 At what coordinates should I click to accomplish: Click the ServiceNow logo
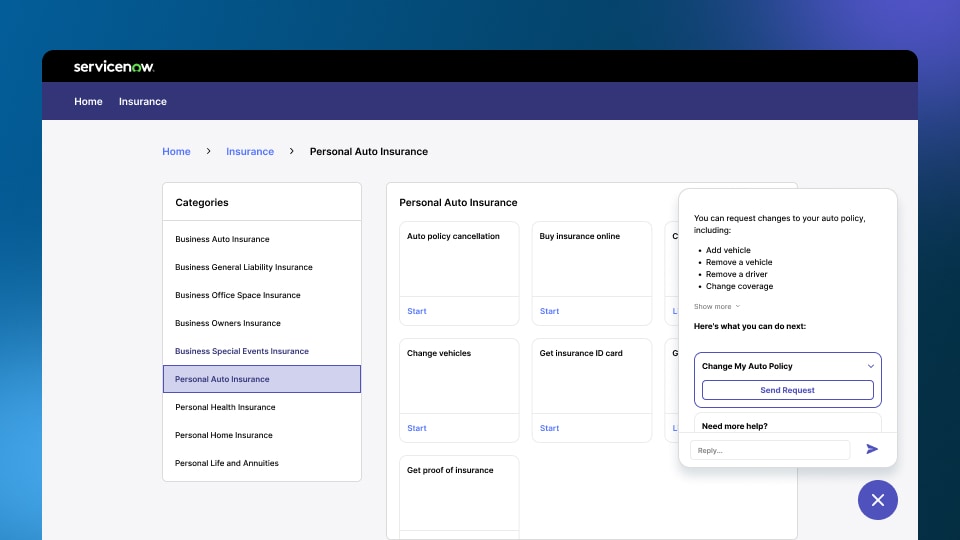pyautogui.click(x=114, y=67)
